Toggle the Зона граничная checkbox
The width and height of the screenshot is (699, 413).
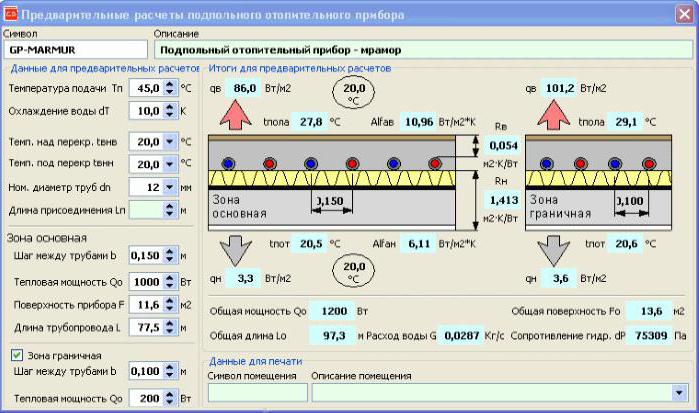point(17,354)
